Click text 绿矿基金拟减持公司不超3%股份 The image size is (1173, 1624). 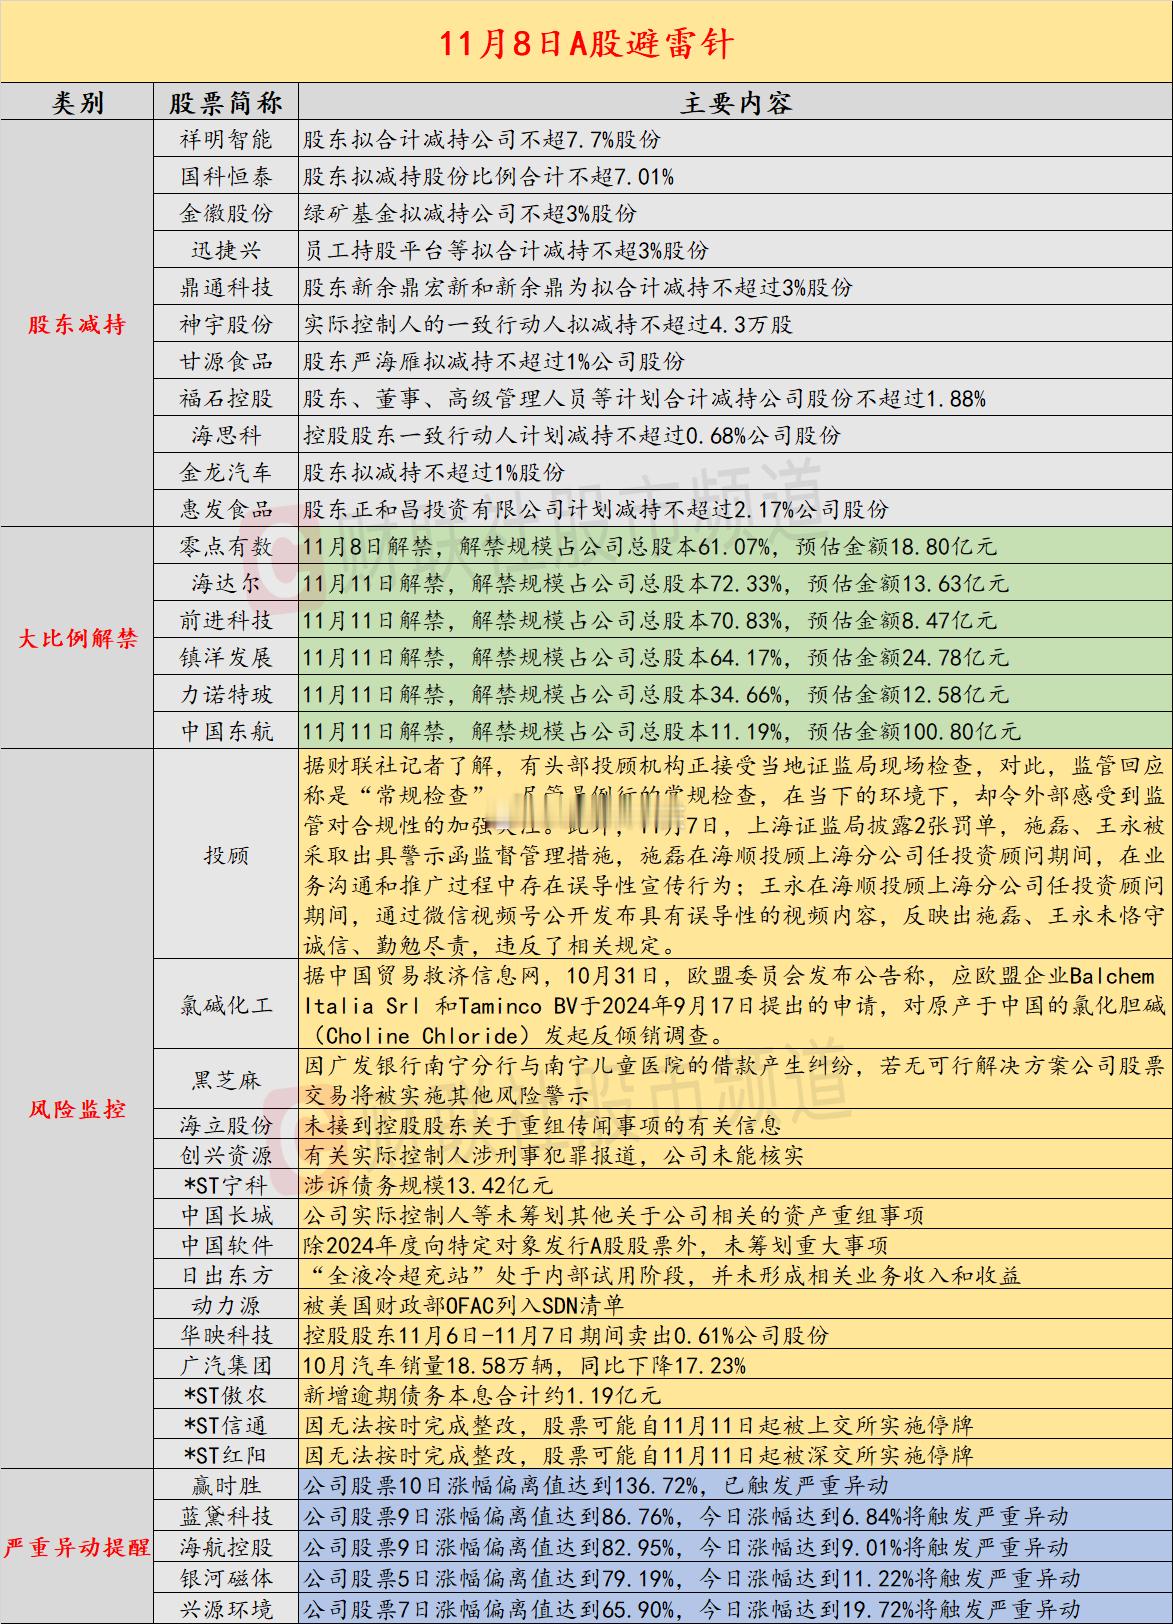click(470, 213)
